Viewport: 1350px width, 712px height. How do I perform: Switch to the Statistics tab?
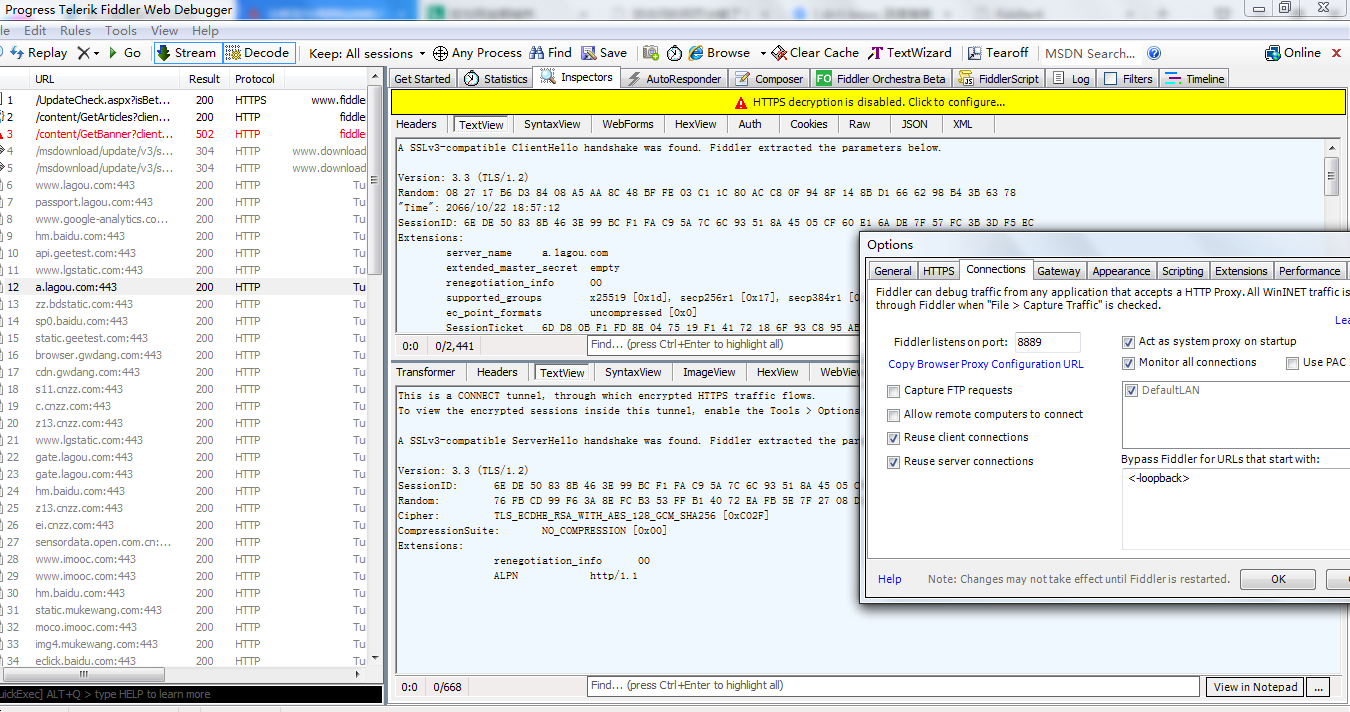[x=496, y=79]
